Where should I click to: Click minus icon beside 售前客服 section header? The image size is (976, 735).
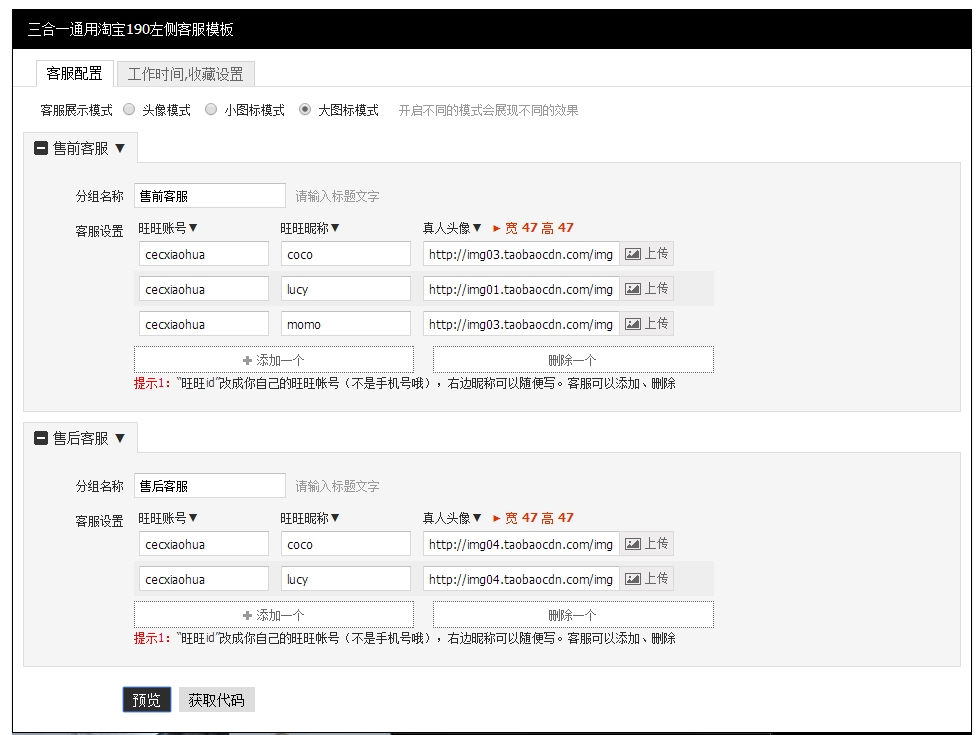coord(41,148)
